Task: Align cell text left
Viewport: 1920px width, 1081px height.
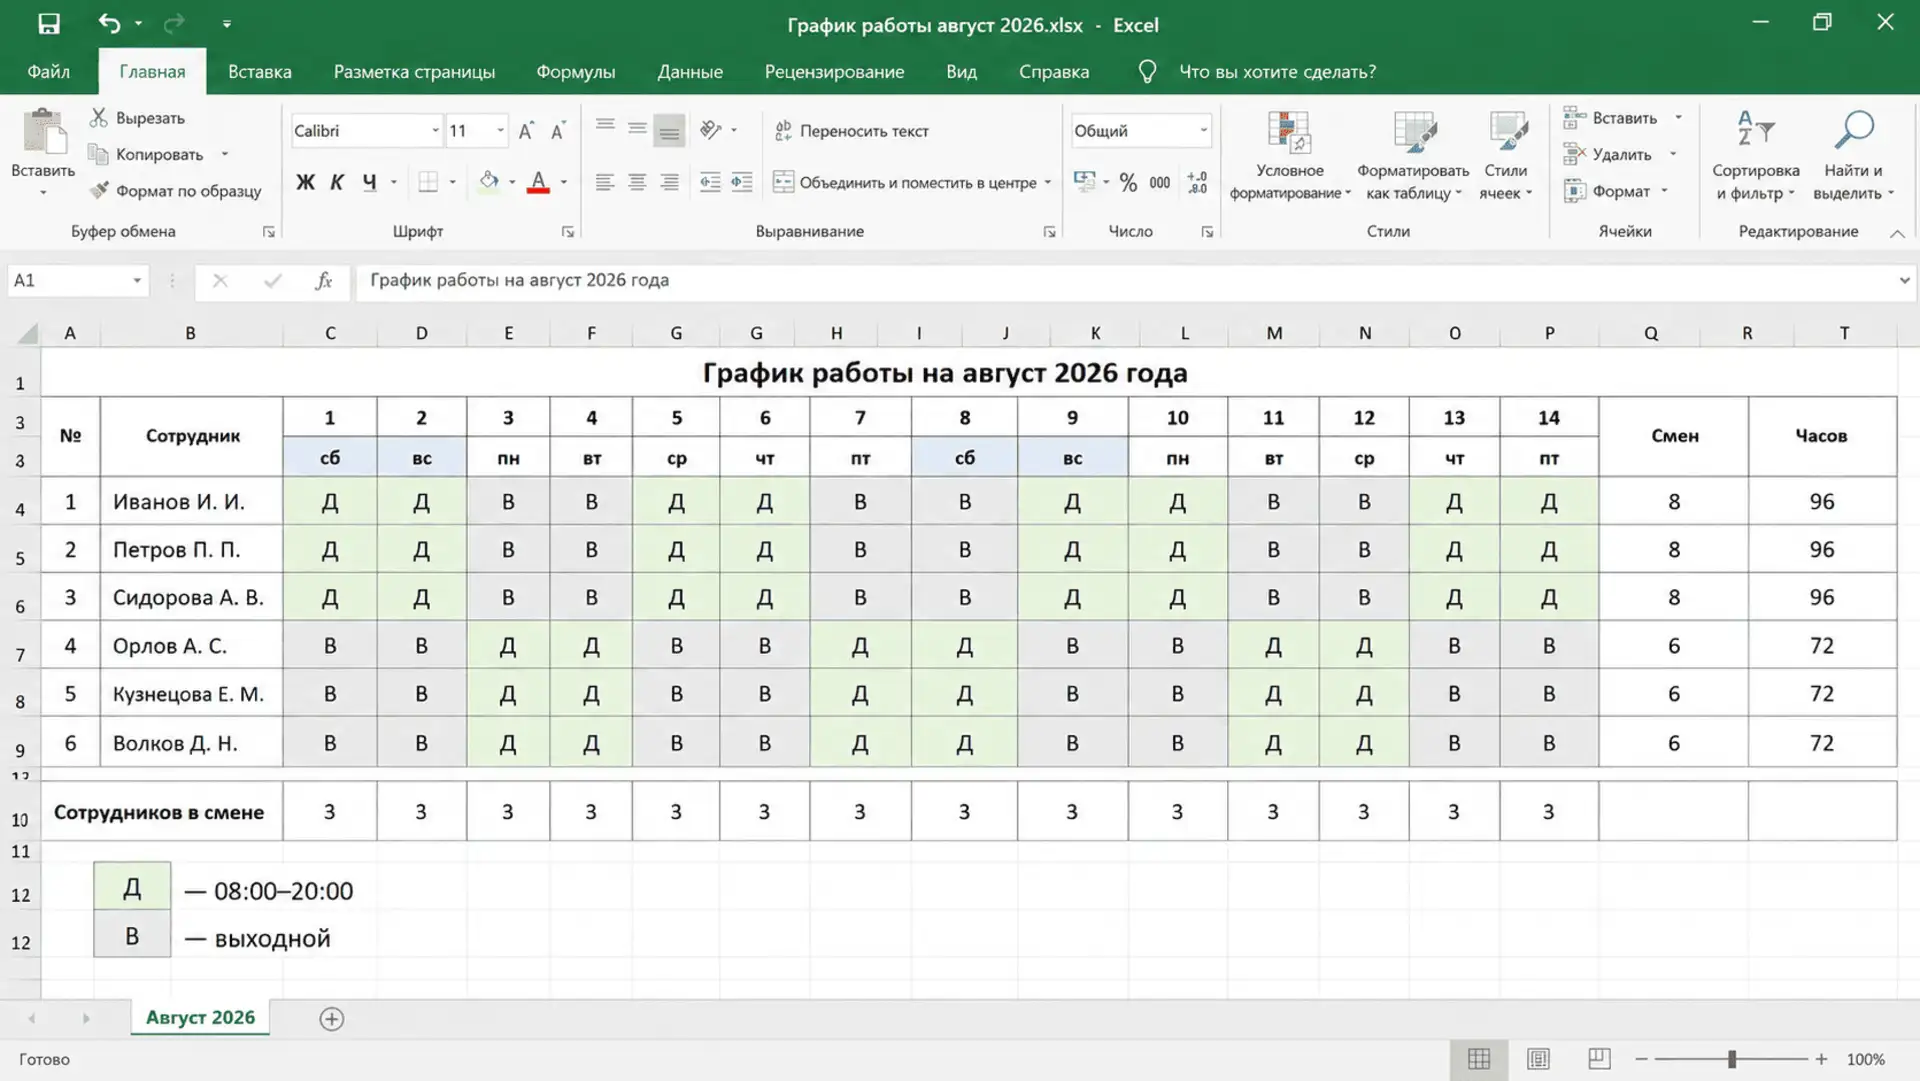Action: click(605, 182)
